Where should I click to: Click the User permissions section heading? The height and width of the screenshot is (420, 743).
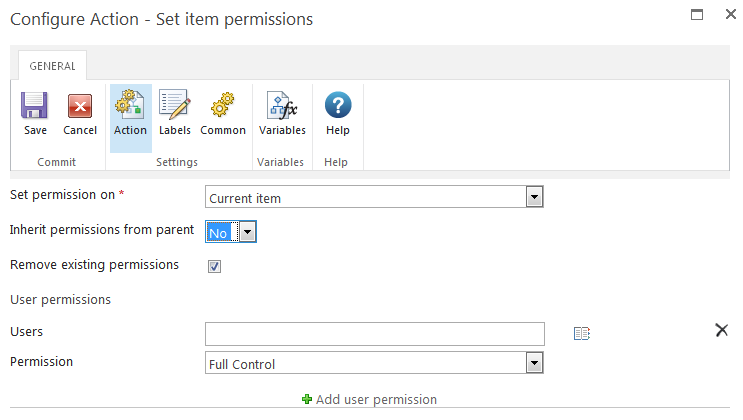click(60, 298)
